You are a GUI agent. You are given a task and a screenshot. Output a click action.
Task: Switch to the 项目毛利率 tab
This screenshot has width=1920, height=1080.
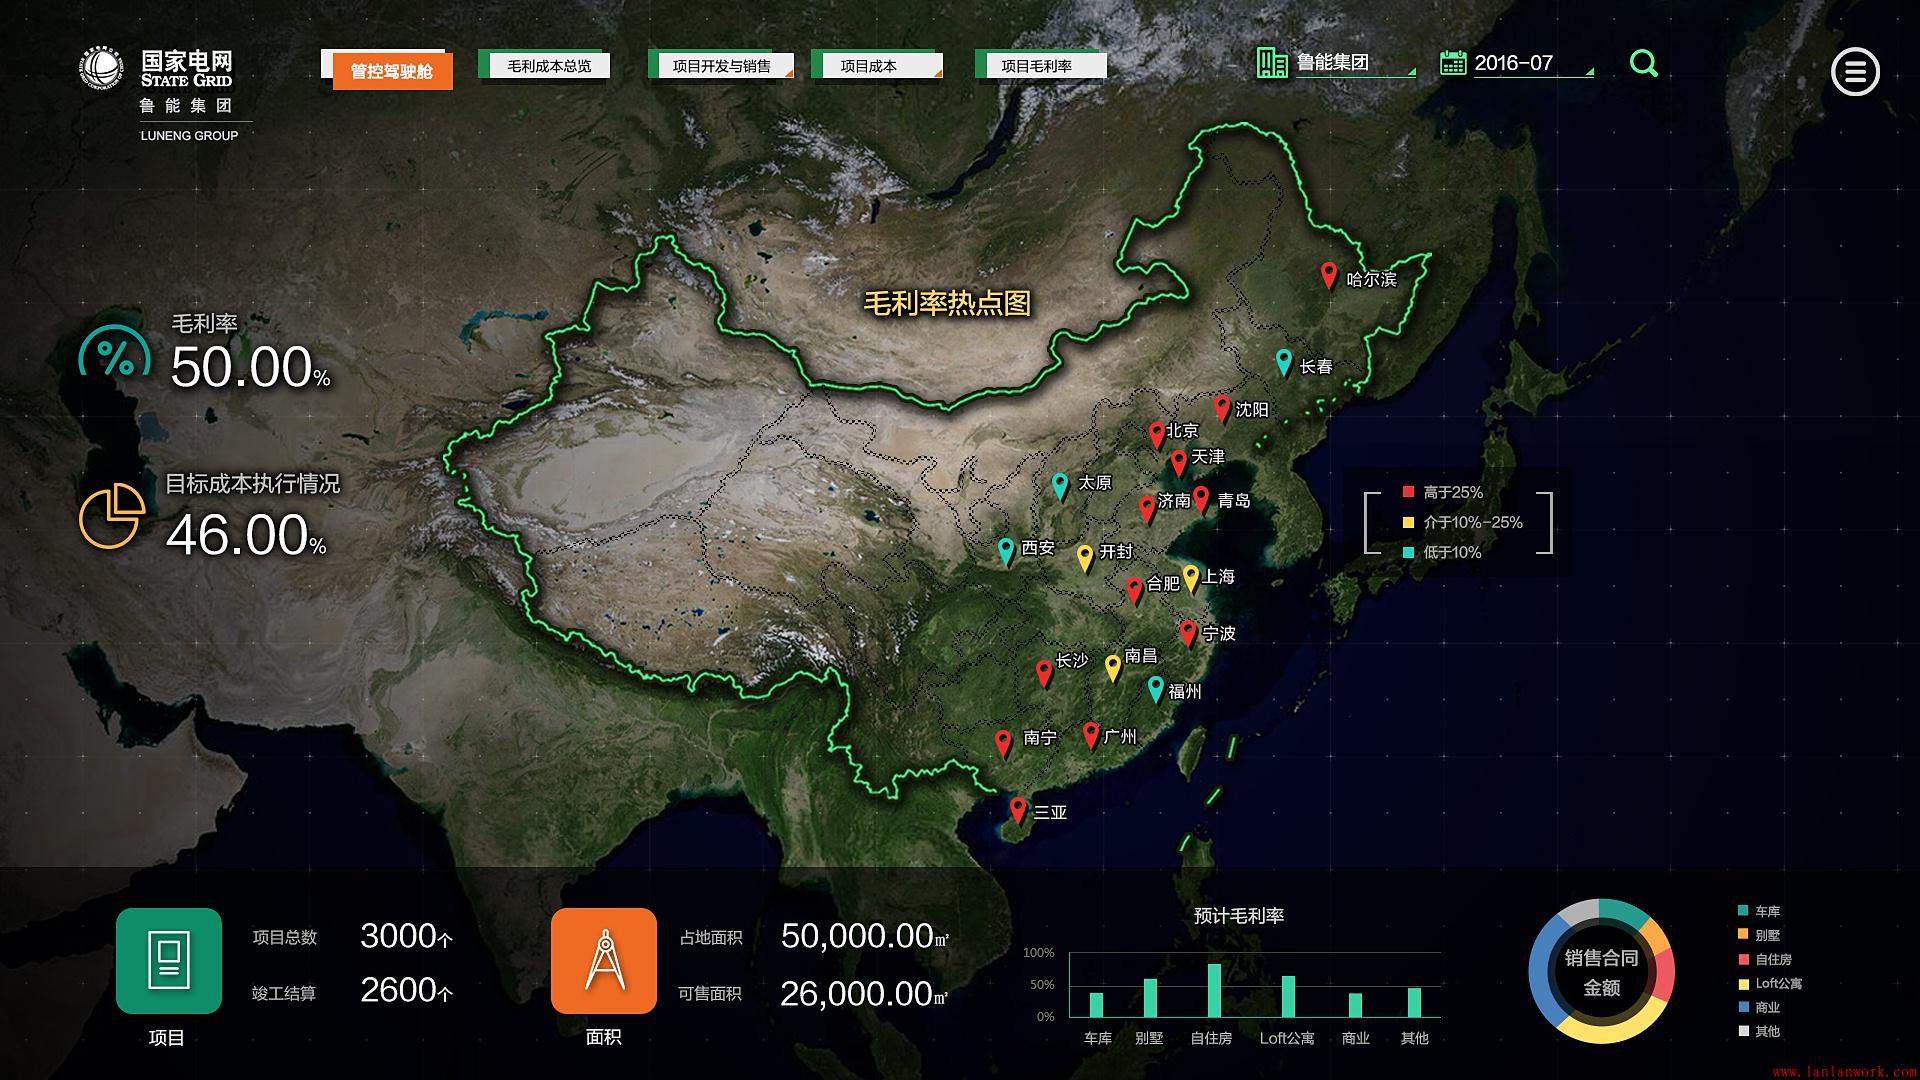pyautogui.click(x=1037, y=66)
